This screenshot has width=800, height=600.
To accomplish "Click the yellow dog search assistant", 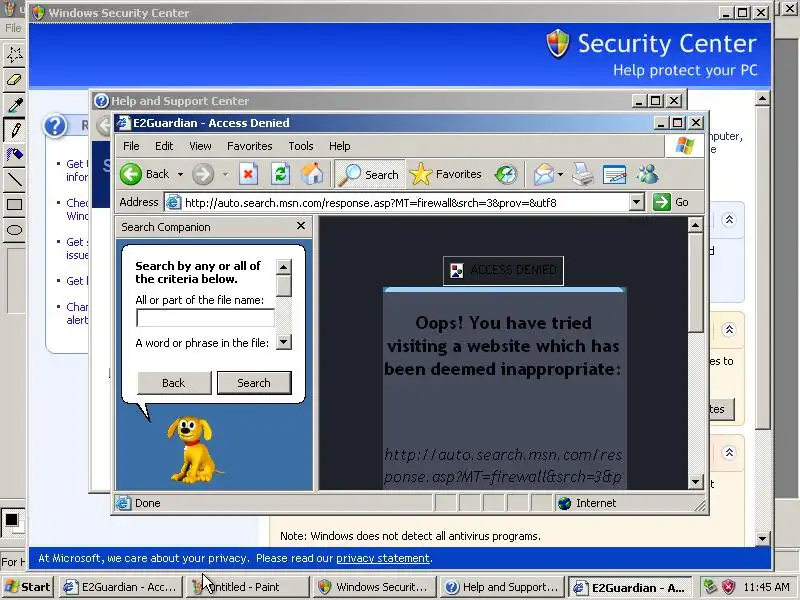I will 191,450.
